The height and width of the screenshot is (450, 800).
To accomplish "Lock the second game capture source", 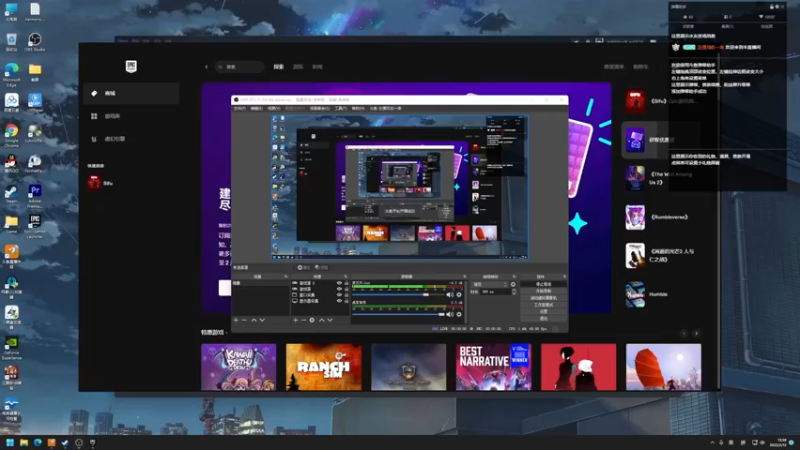I will coord(346,289).
